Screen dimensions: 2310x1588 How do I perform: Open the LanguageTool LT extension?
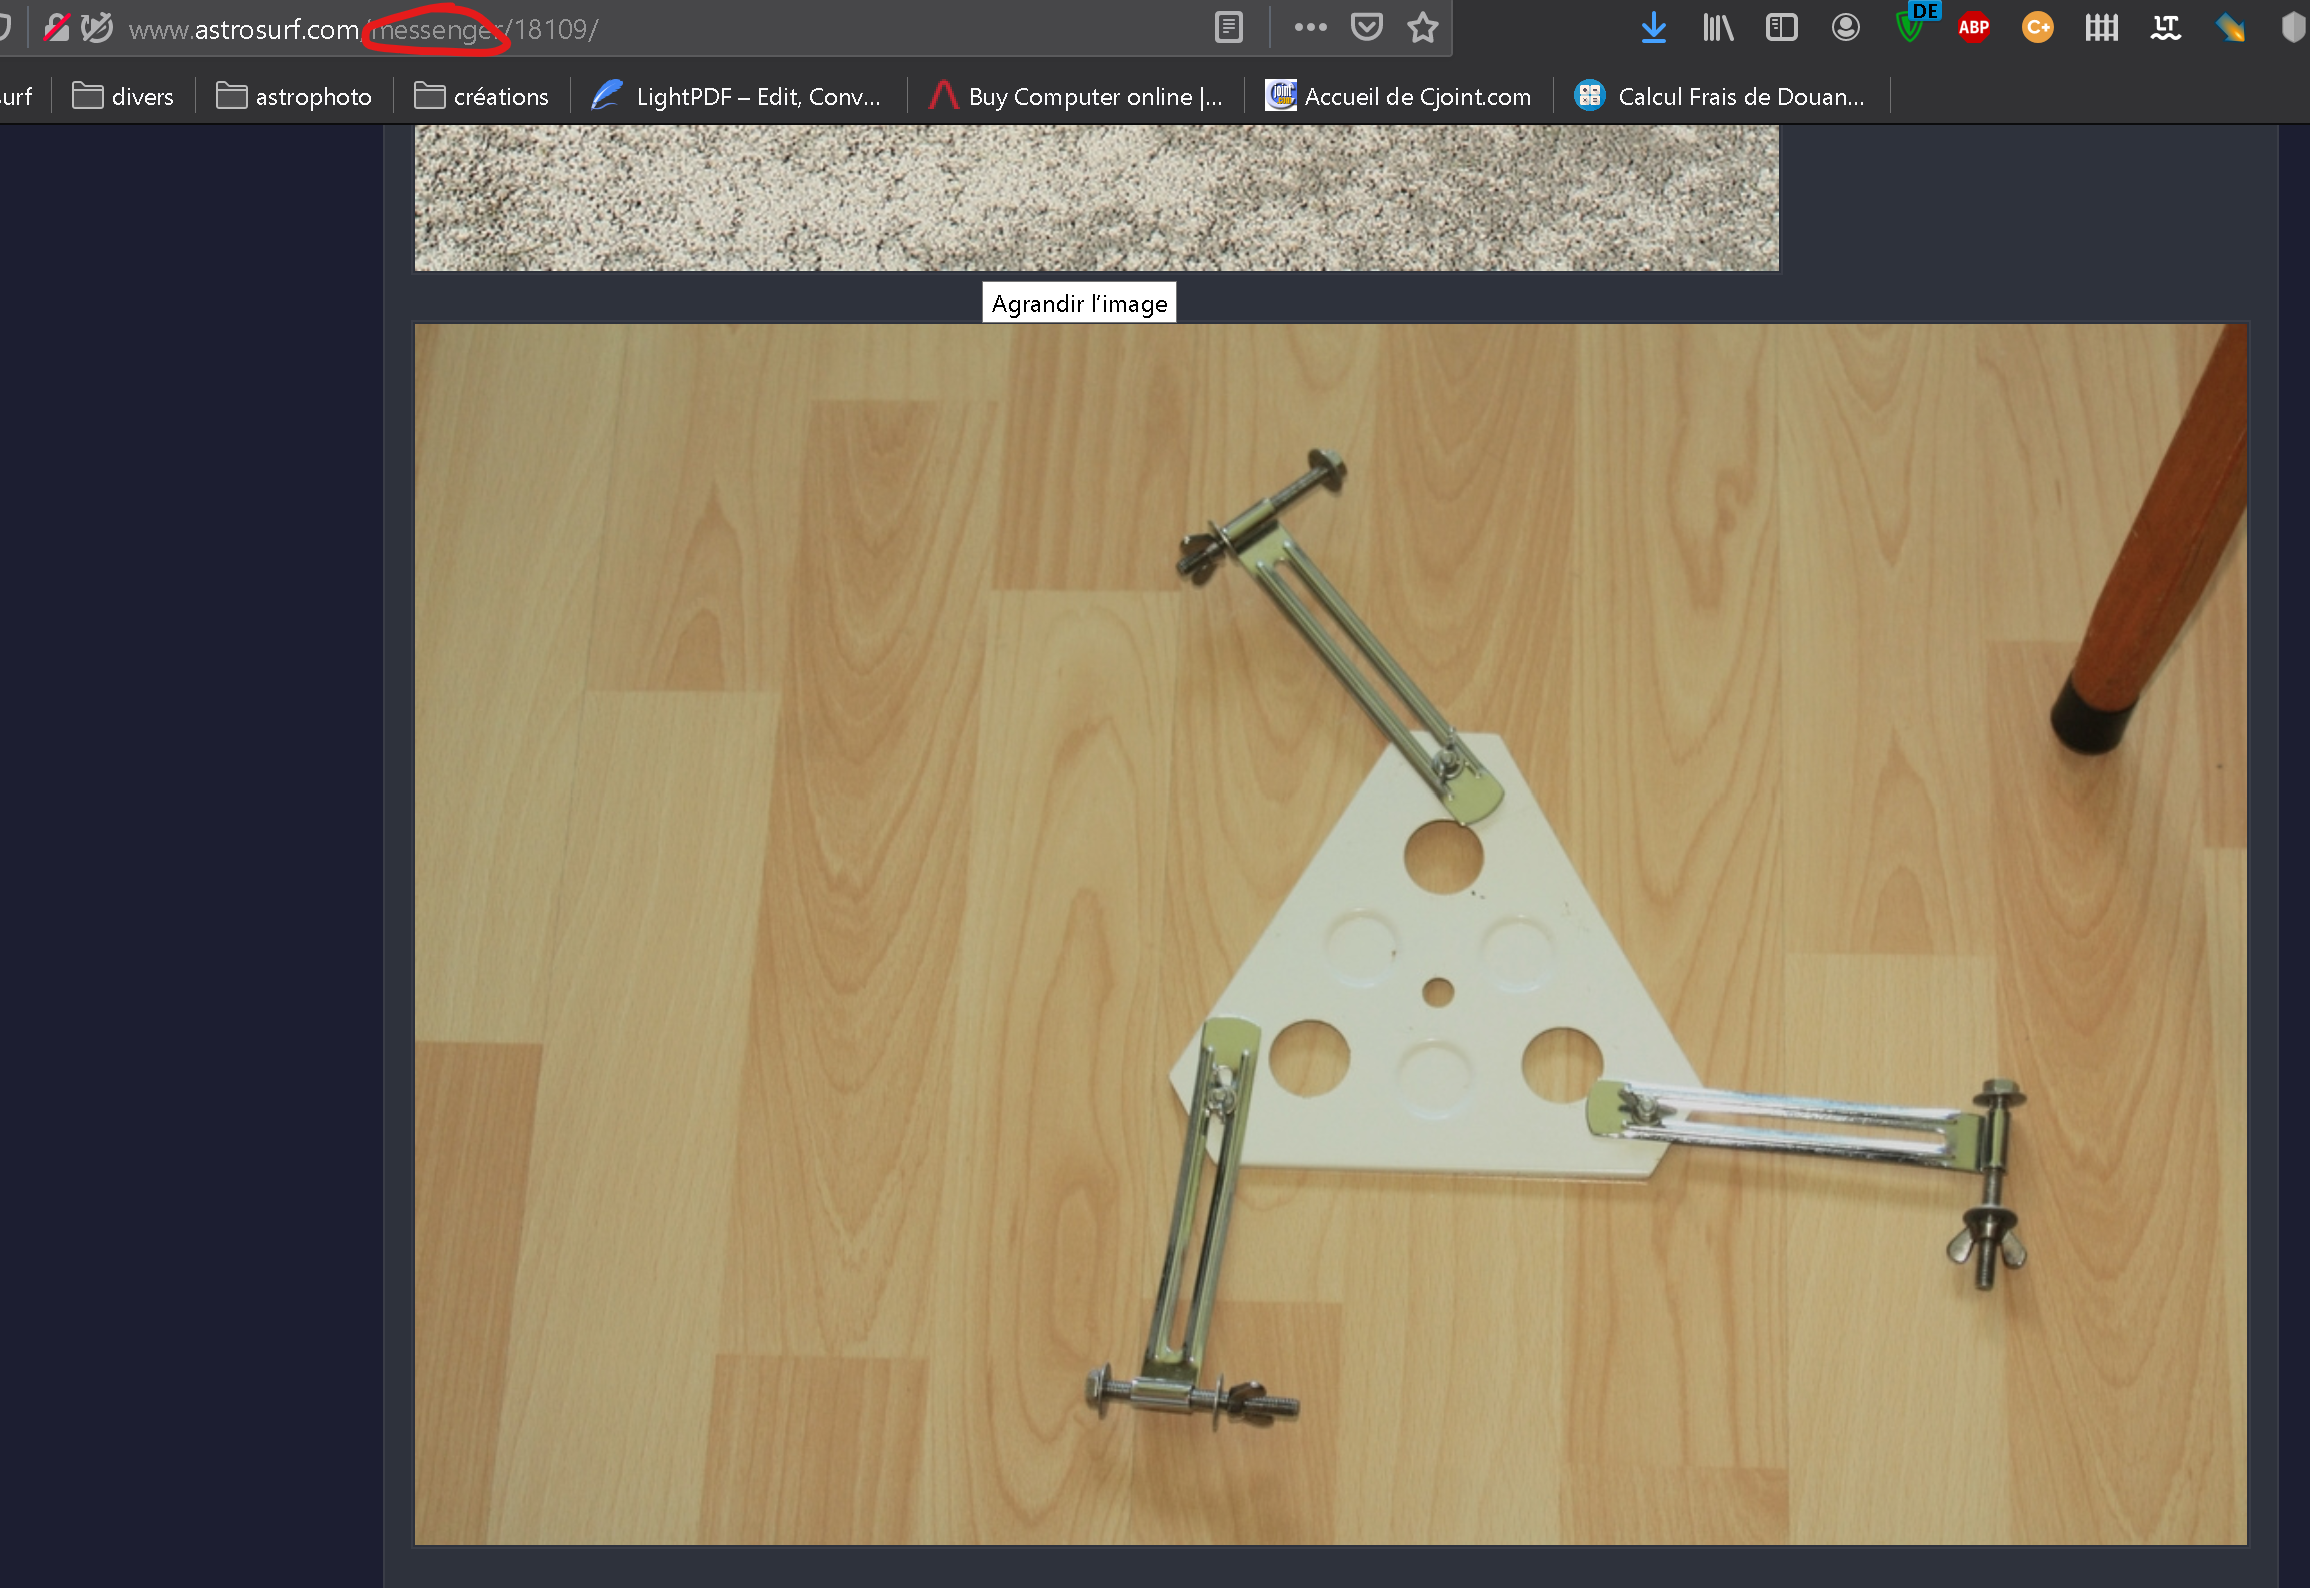[x=2166, y=28]
